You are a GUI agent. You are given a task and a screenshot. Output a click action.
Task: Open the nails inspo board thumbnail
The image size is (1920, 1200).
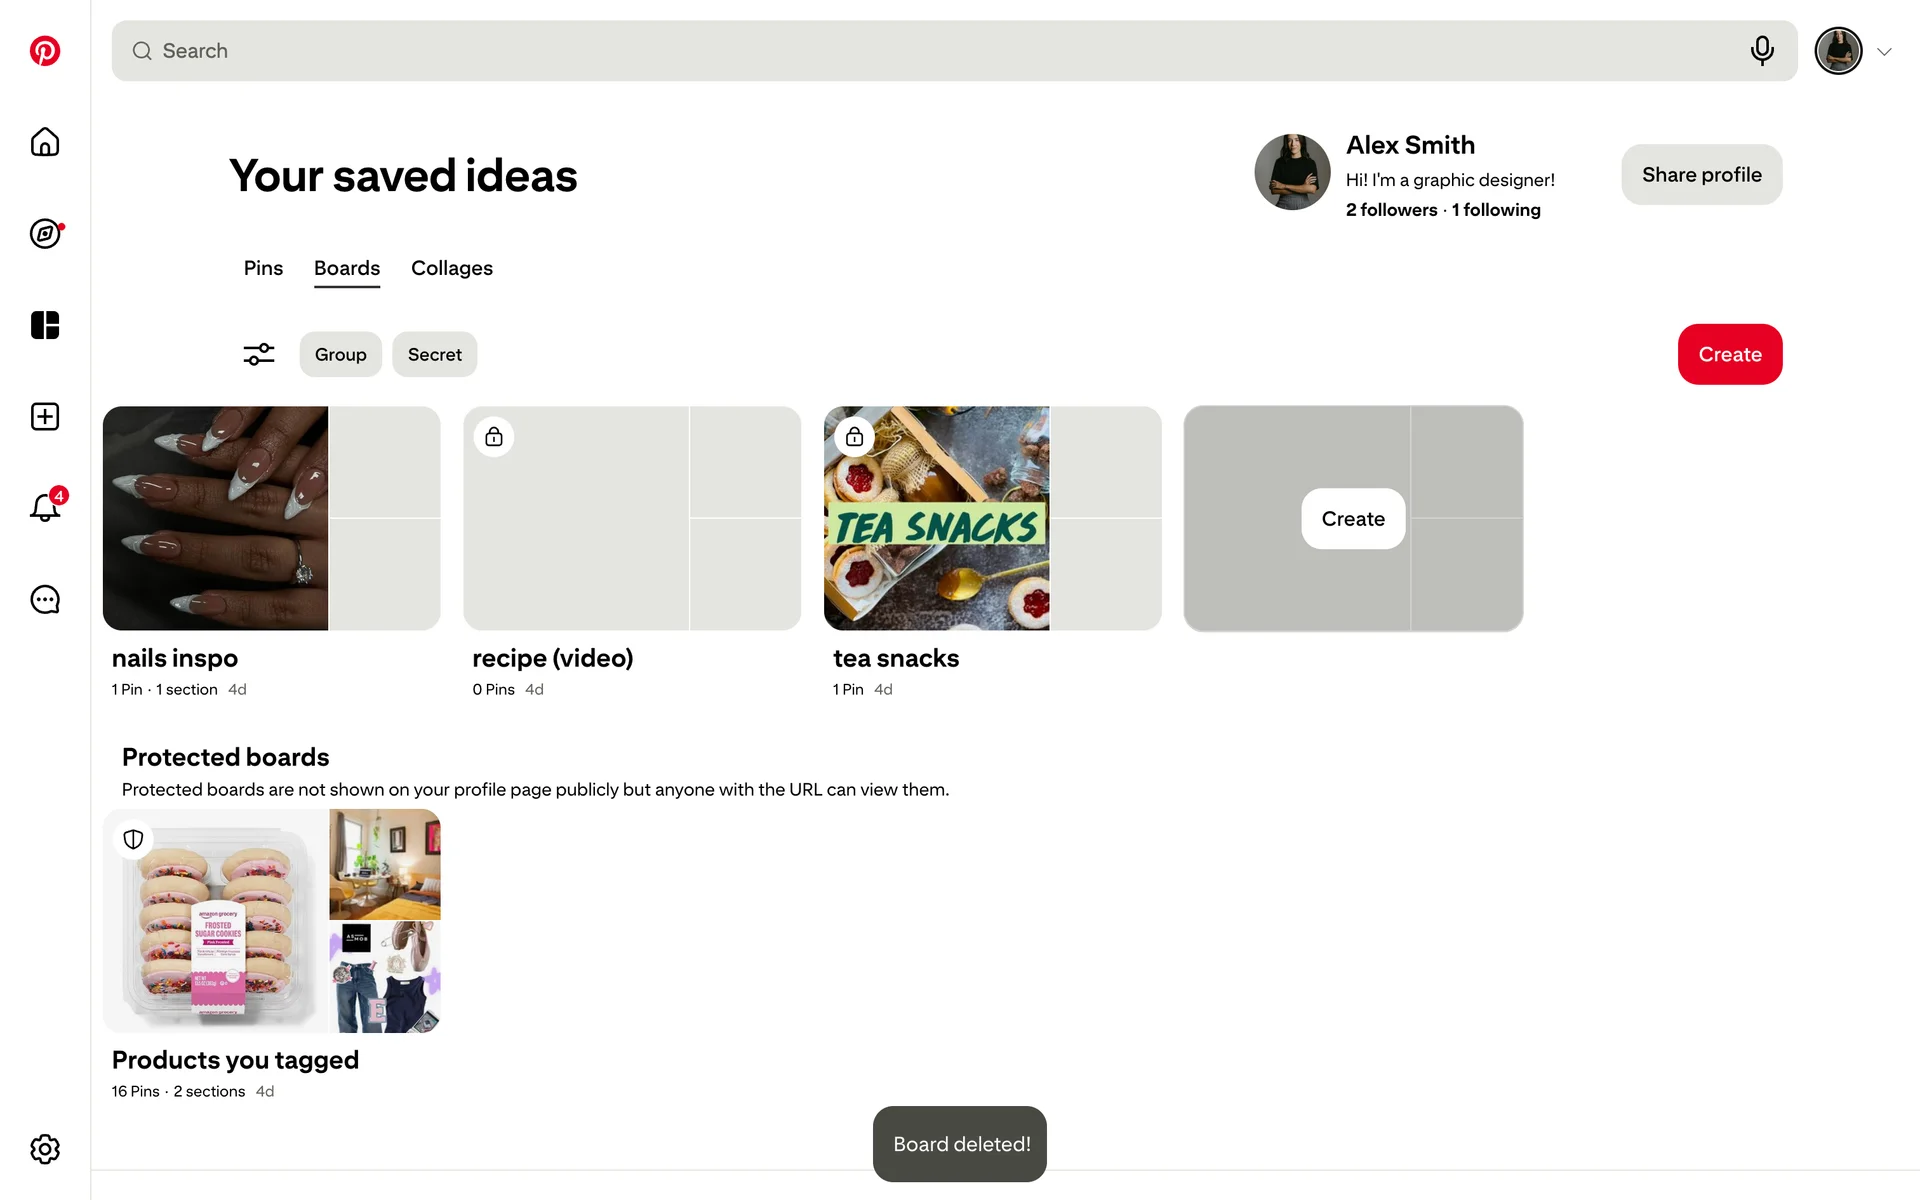click(271, 518)
